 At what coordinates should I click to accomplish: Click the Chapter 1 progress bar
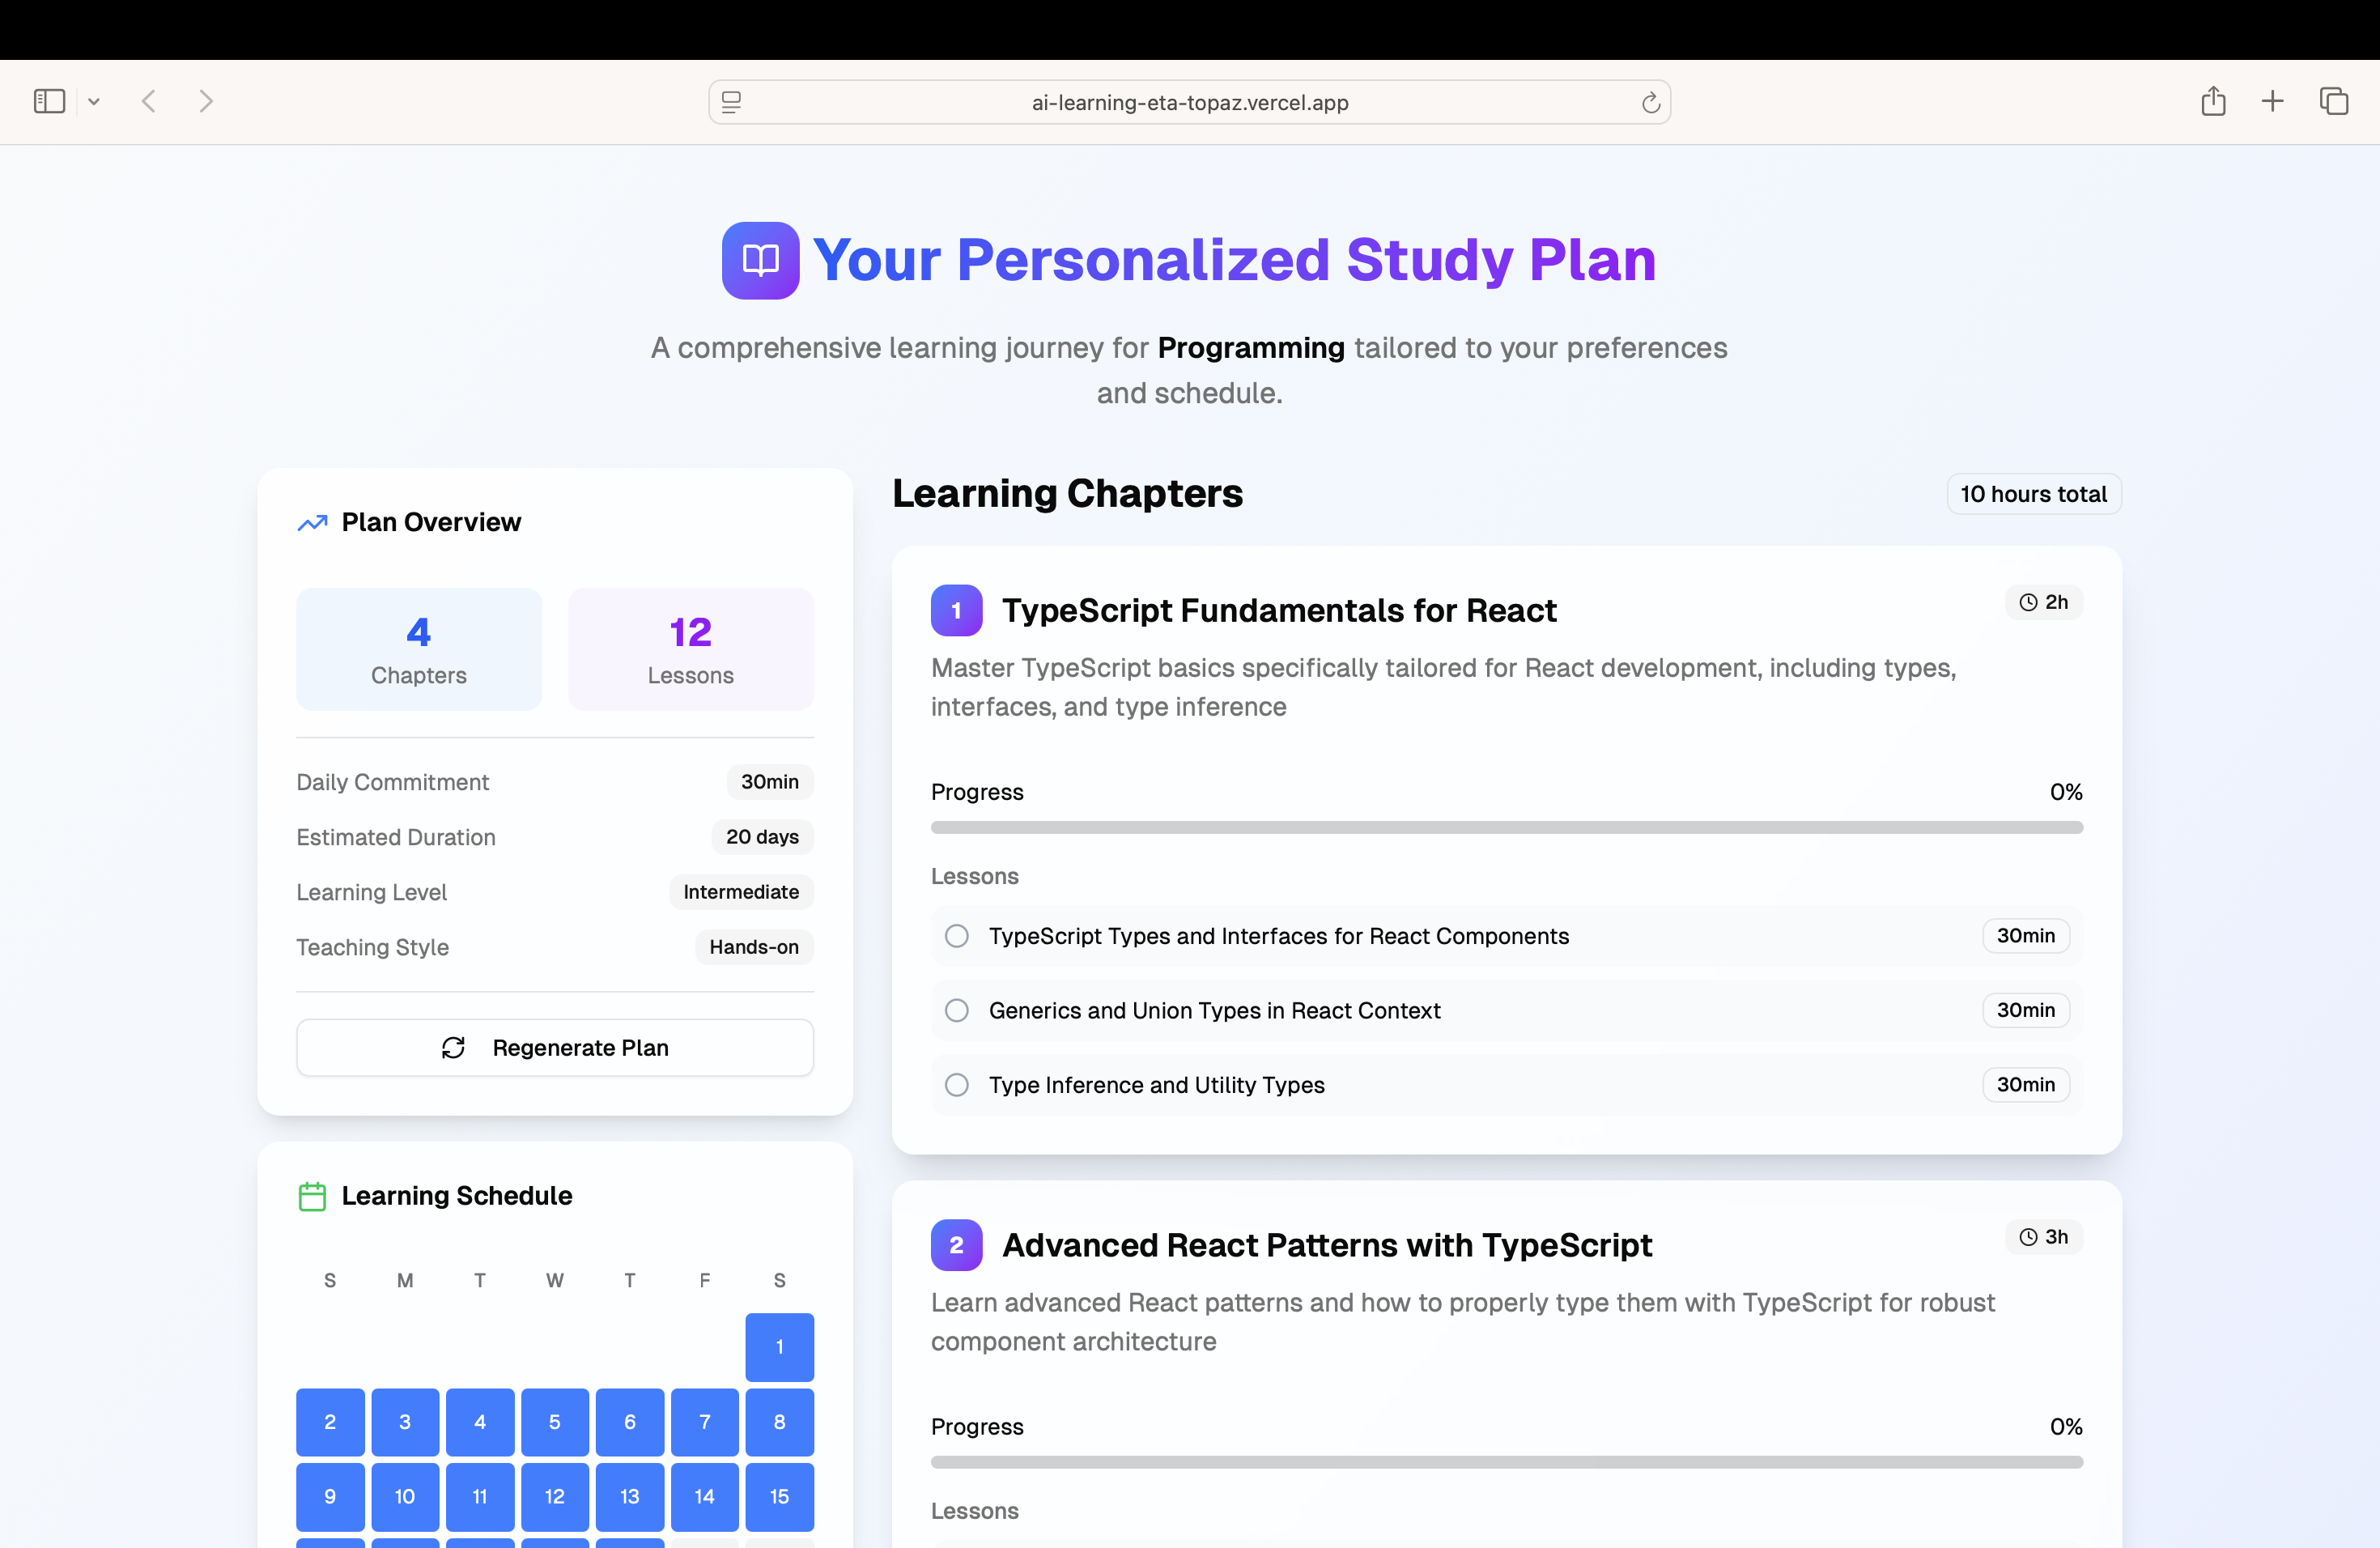(x=1507, y=827)
